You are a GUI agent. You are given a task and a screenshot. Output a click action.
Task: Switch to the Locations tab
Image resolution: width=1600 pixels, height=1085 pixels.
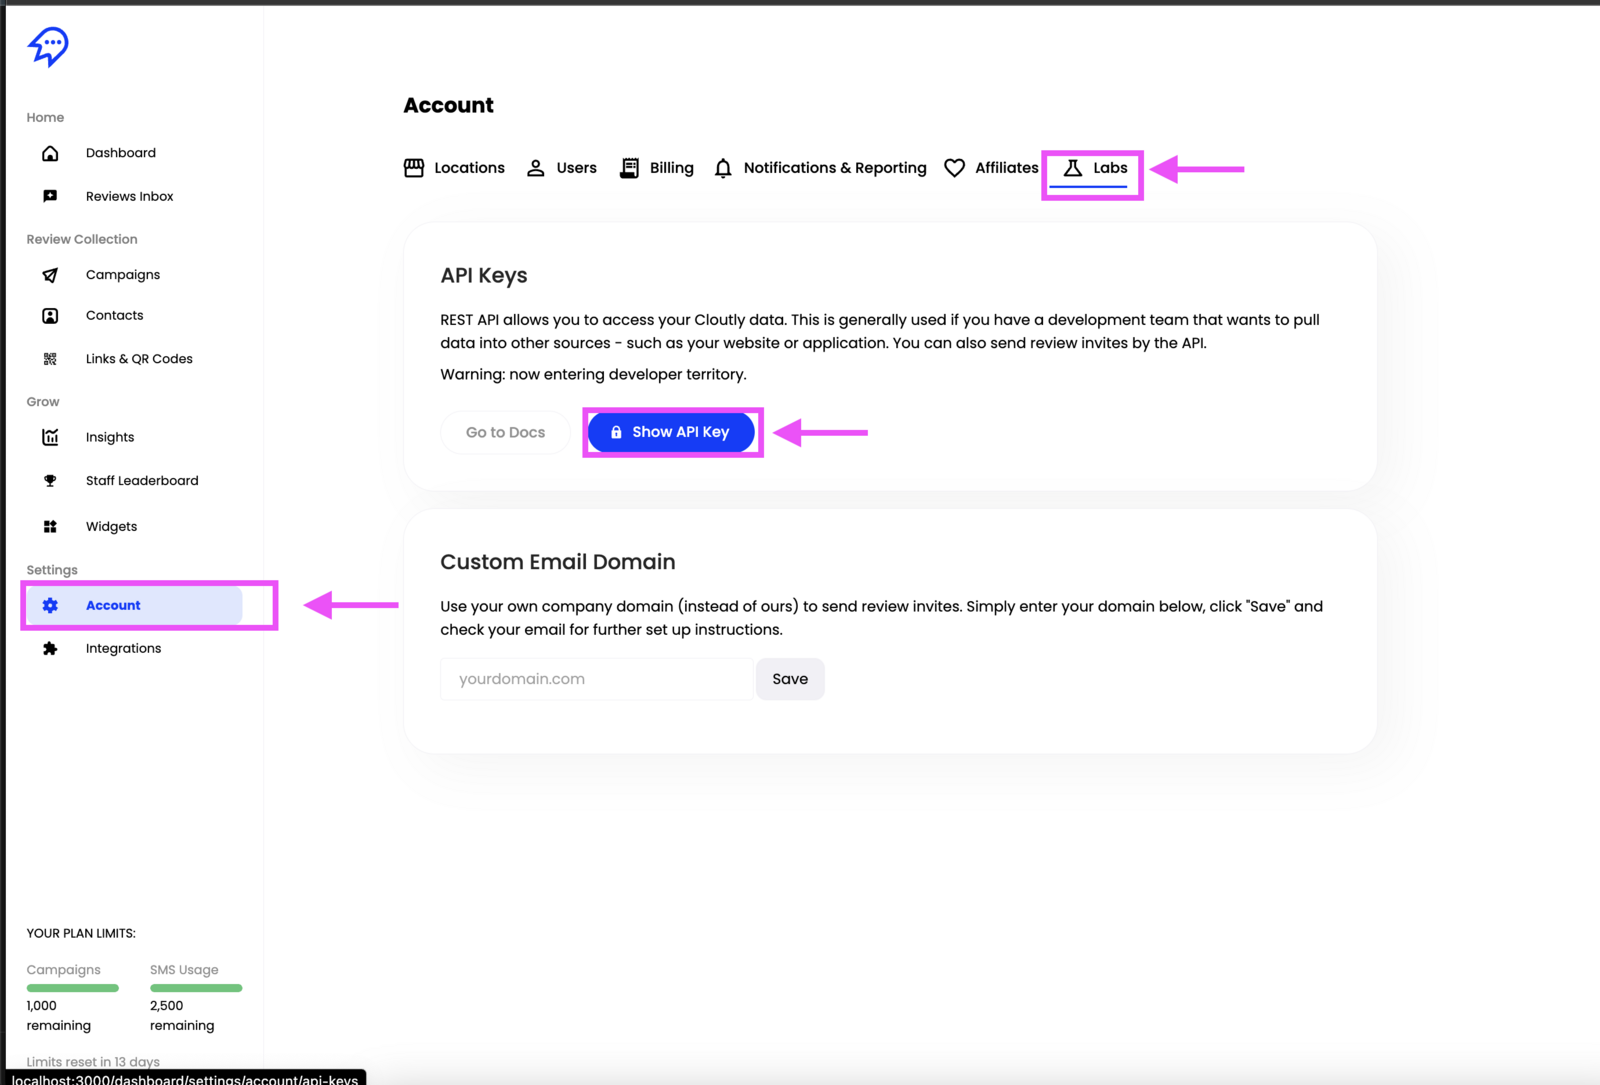tap(454, 168)
